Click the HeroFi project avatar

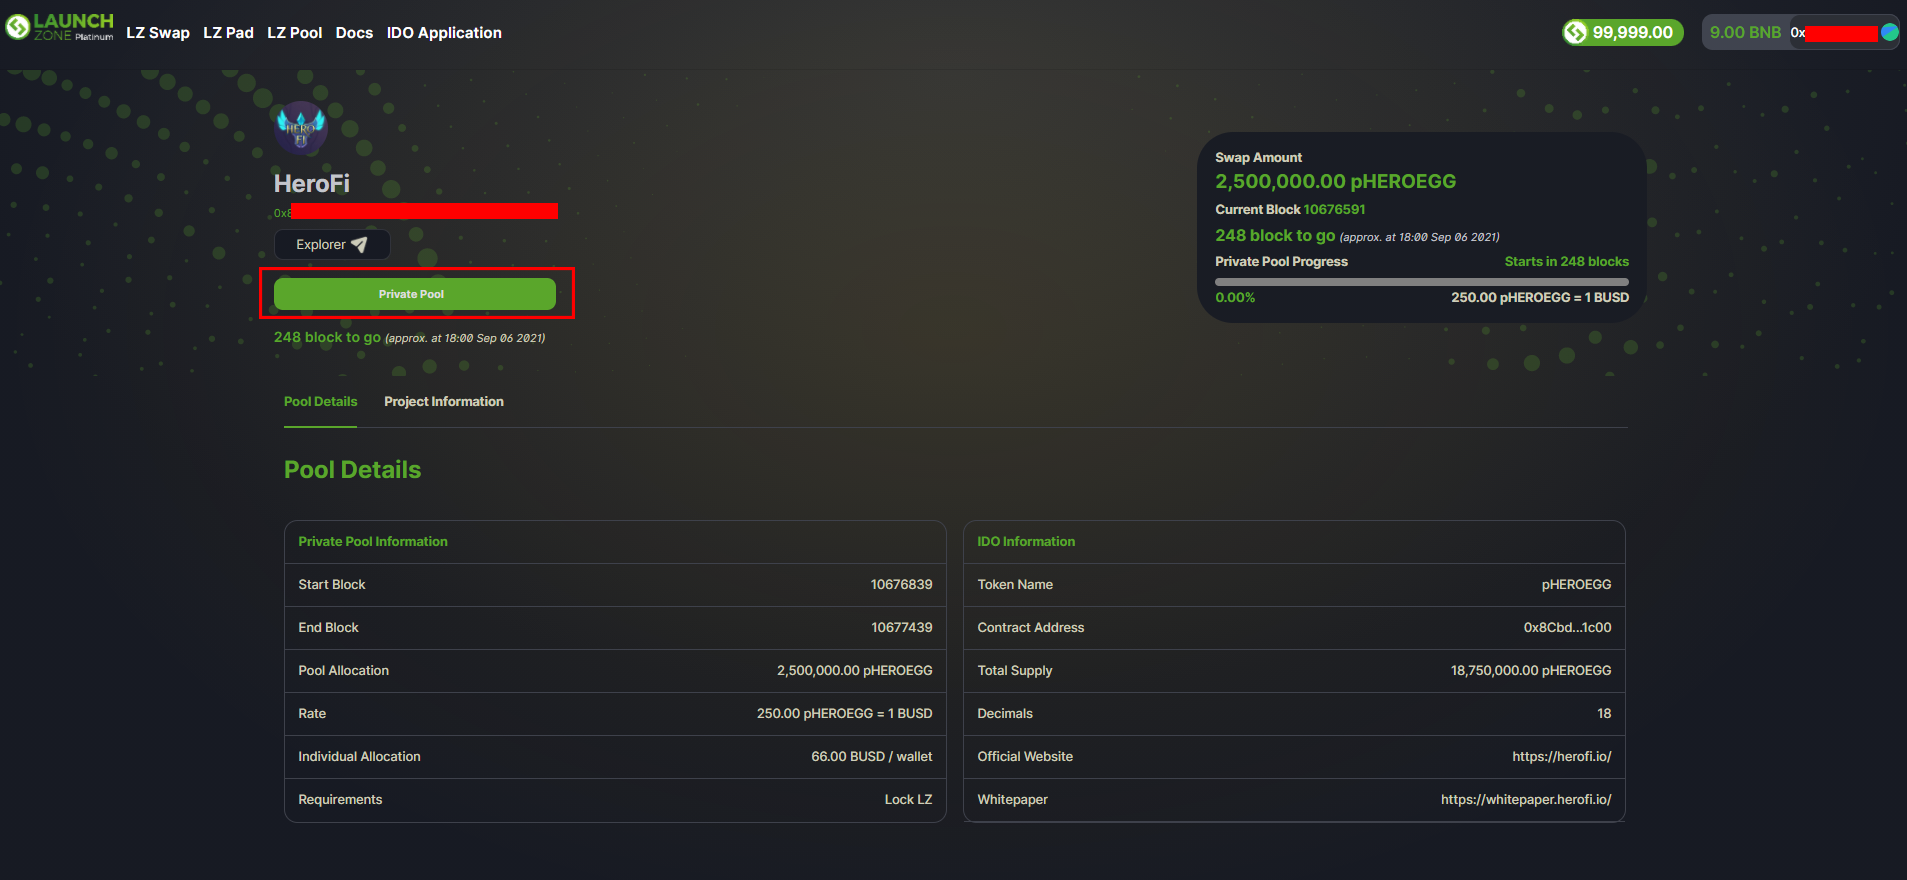point(301,128)
